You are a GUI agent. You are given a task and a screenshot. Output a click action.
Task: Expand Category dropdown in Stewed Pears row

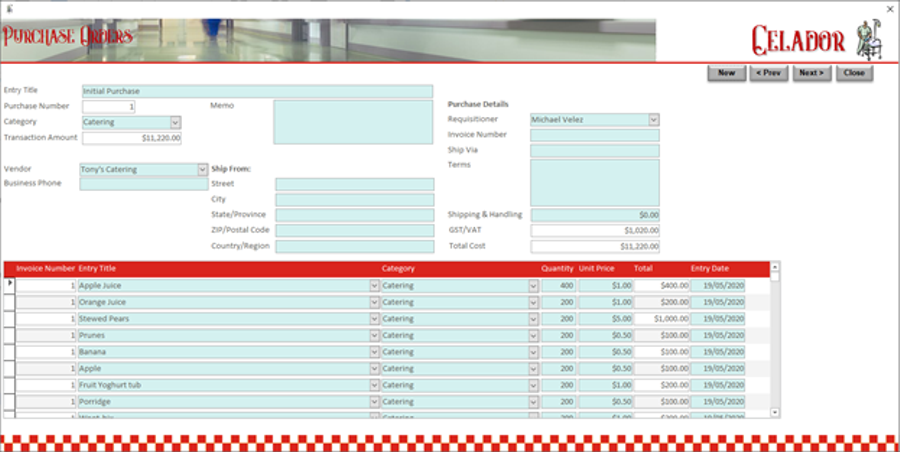(x=533, y=319)
